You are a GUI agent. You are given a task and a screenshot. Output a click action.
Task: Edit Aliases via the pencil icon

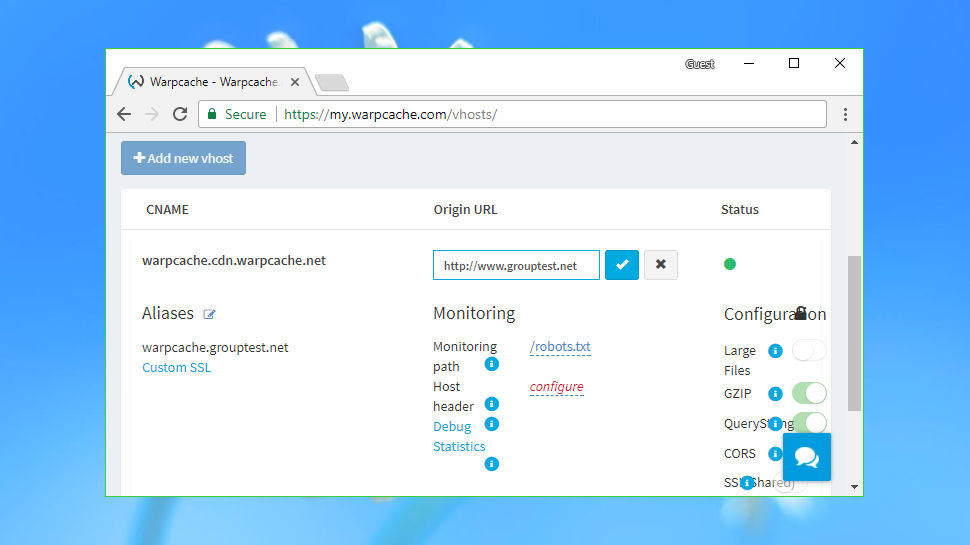pyautogui.click(x=209, y=314)
